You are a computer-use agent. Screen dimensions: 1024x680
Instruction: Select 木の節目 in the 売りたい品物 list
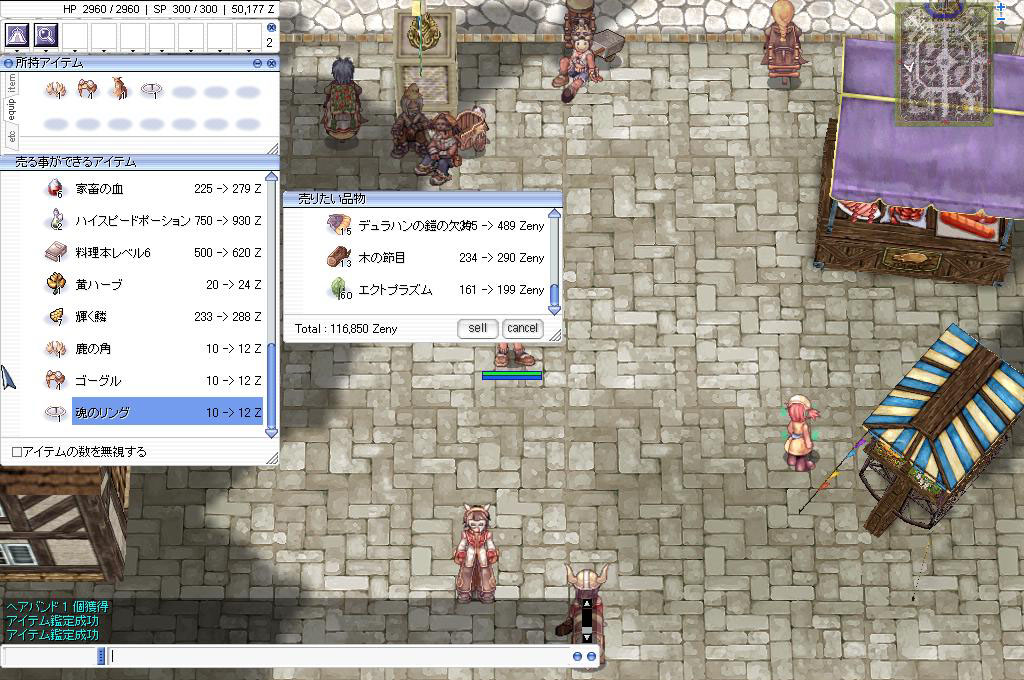[435, 257]
